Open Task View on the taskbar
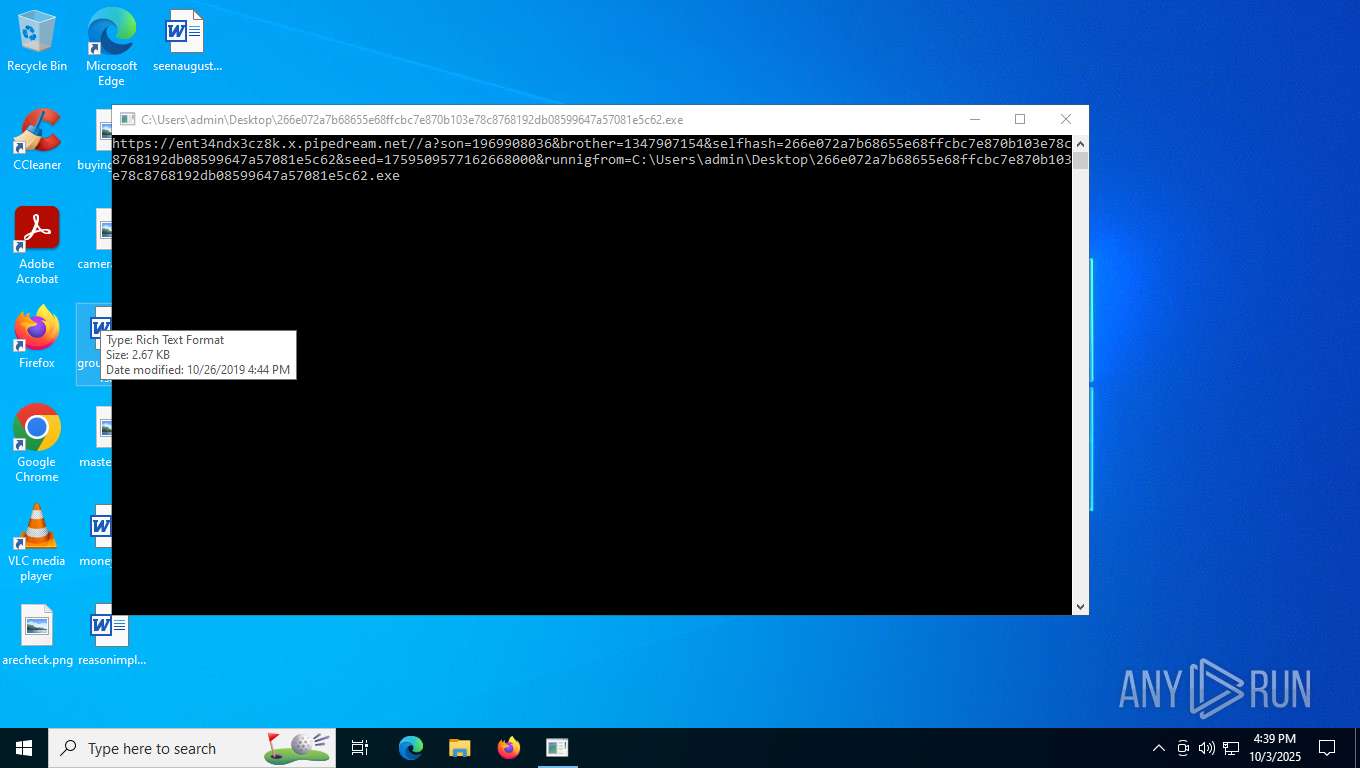The height and width of the screenshot is (768, 1360). tap(360, 748)
